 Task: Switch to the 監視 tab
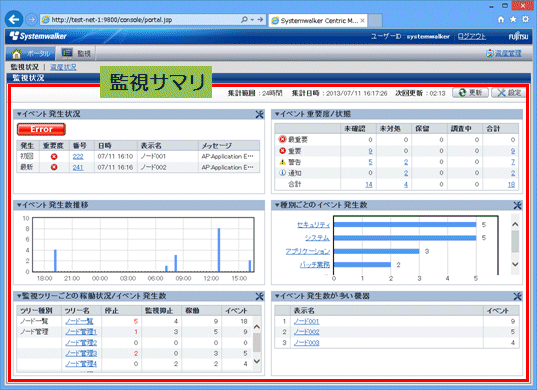point(76,53)
